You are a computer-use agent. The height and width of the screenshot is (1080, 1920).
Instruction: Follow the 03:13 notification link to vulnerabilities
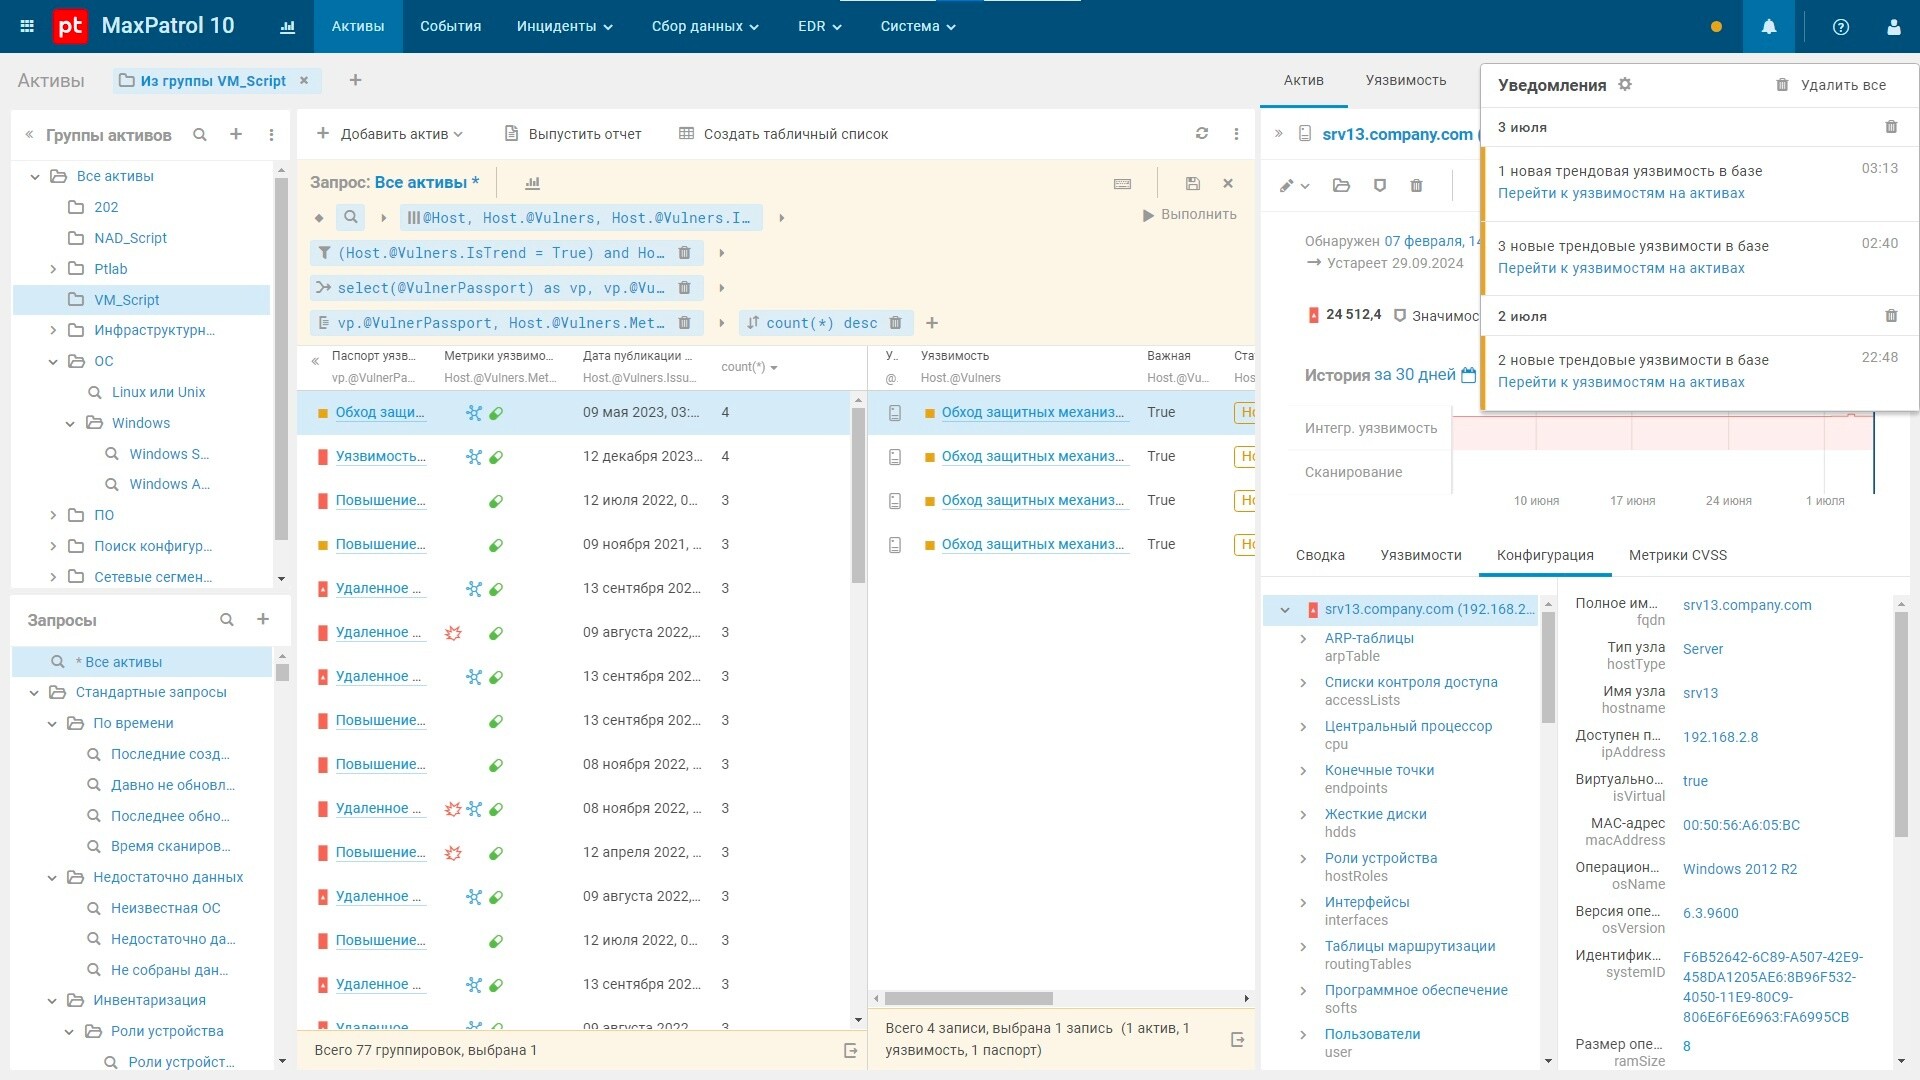pyautogui.click(x=1621, y=193)
